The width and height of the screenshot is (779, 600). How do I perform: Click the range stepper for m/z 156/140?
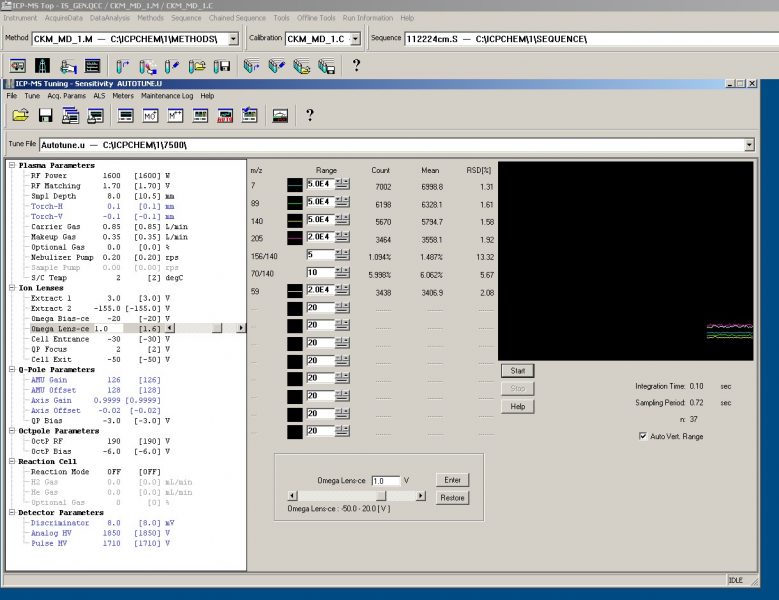point(342,254)
